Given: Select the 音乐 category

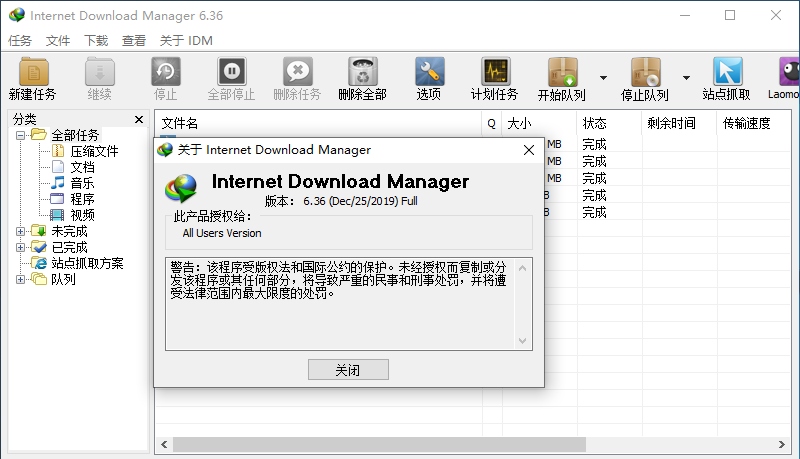Looking at the screenshot, I should [x=82, y=184].
